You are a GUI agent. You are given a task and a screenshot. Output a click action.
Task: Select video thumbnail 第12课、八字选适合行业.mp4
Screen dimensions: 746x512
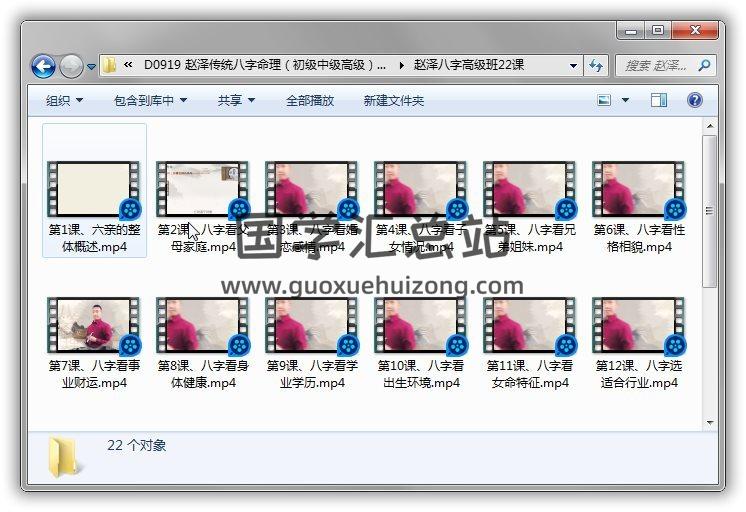[x=639, y=325]
